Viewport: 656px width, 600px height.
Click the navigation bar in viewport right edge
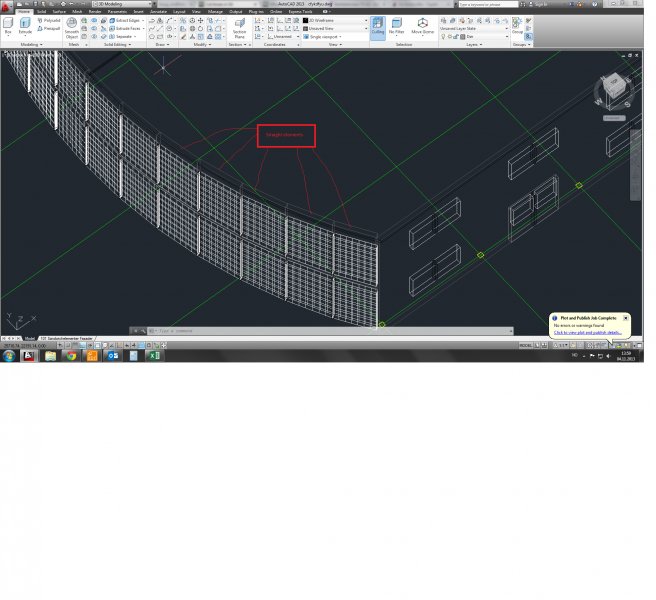pos(635,164)
